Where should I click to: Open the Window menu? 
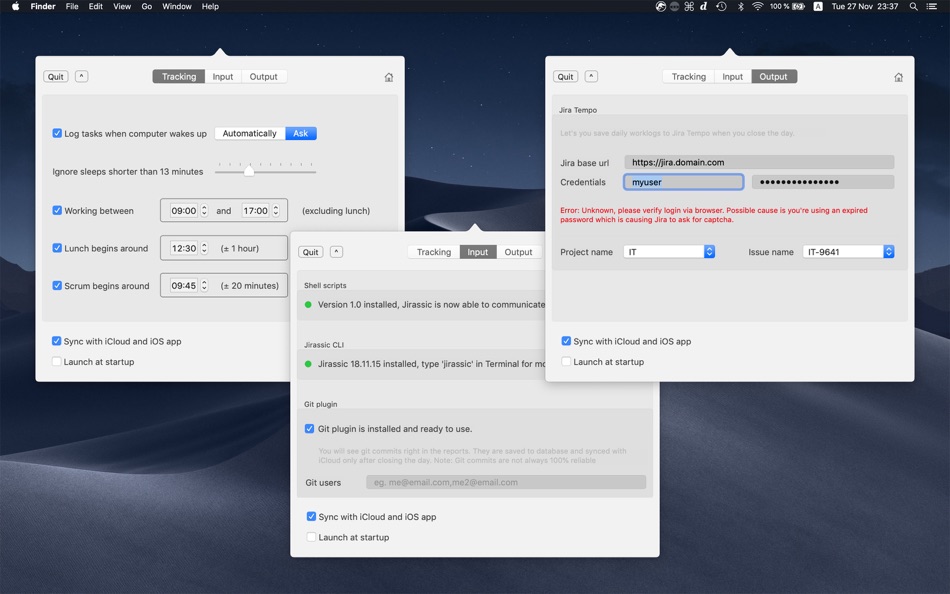[x=177, y=7]
